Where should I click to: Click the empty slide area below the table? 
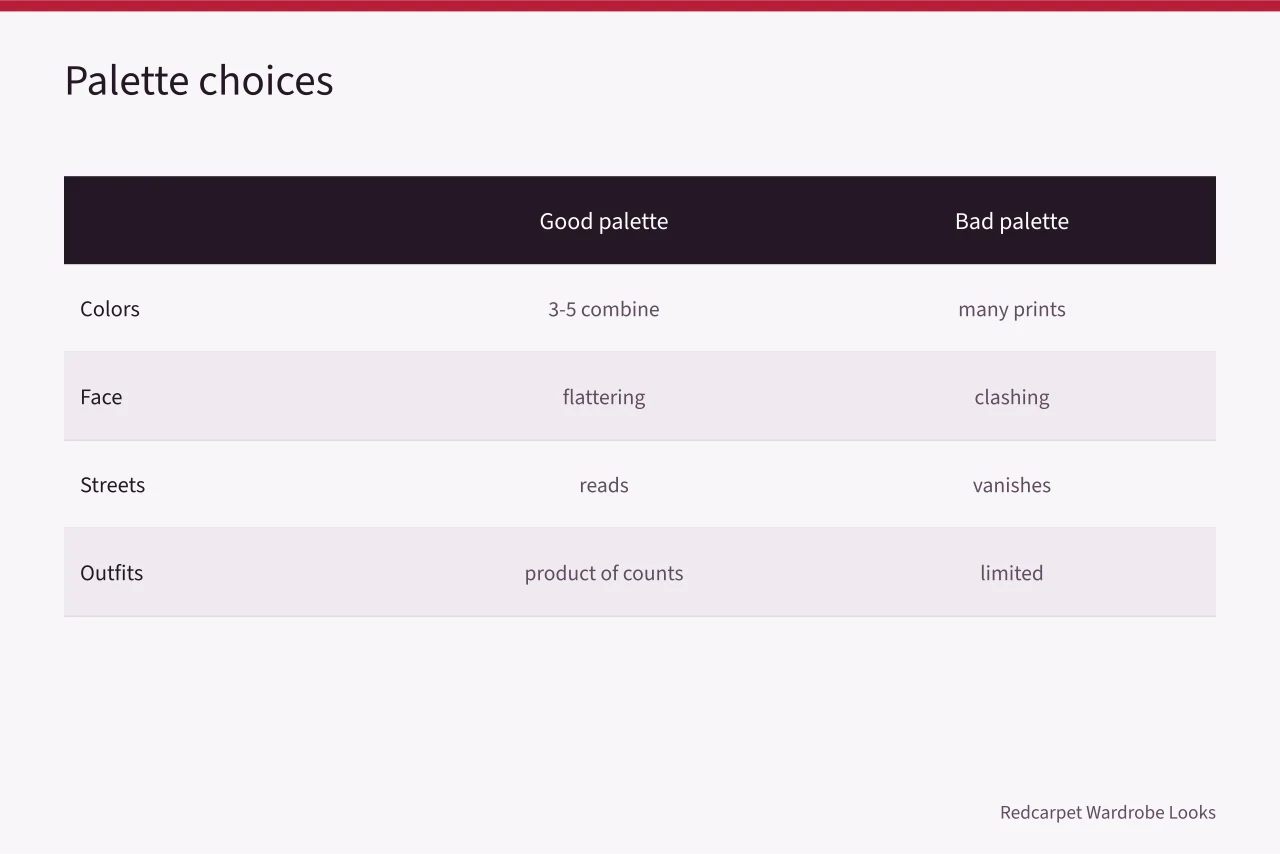pyautogui.click(x=640, y=700)
